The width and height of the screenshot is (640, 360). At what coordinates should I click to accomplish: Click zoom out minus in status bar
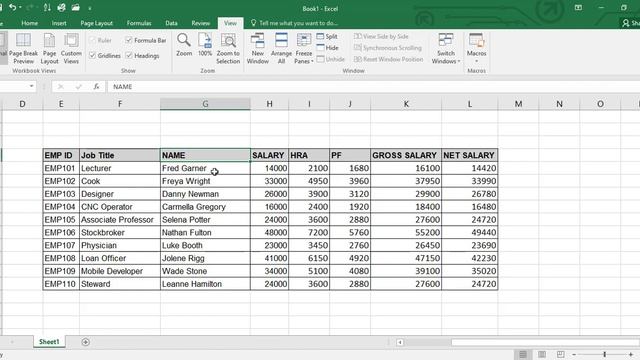point(574,354)
